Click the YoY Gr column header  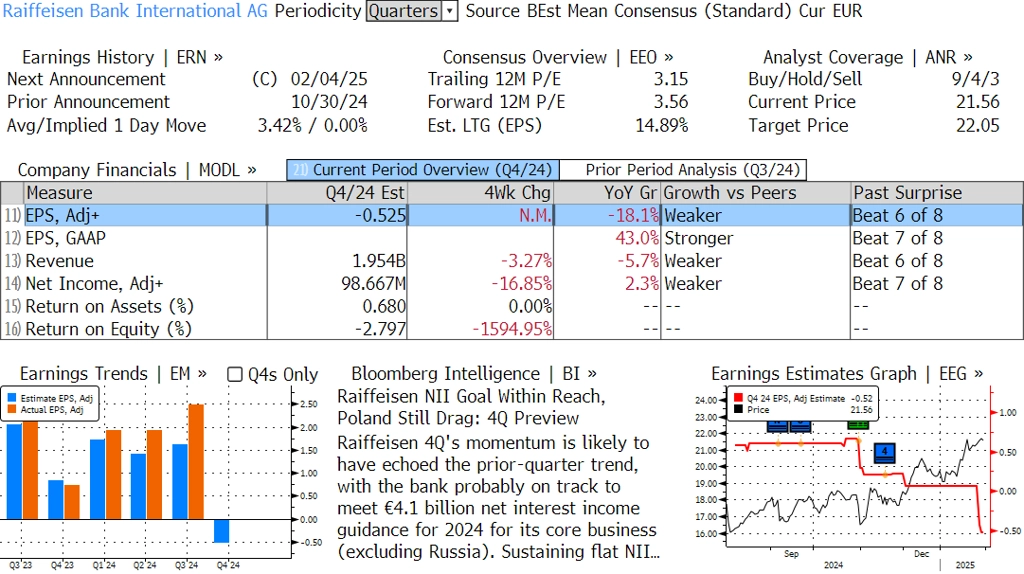607,193
